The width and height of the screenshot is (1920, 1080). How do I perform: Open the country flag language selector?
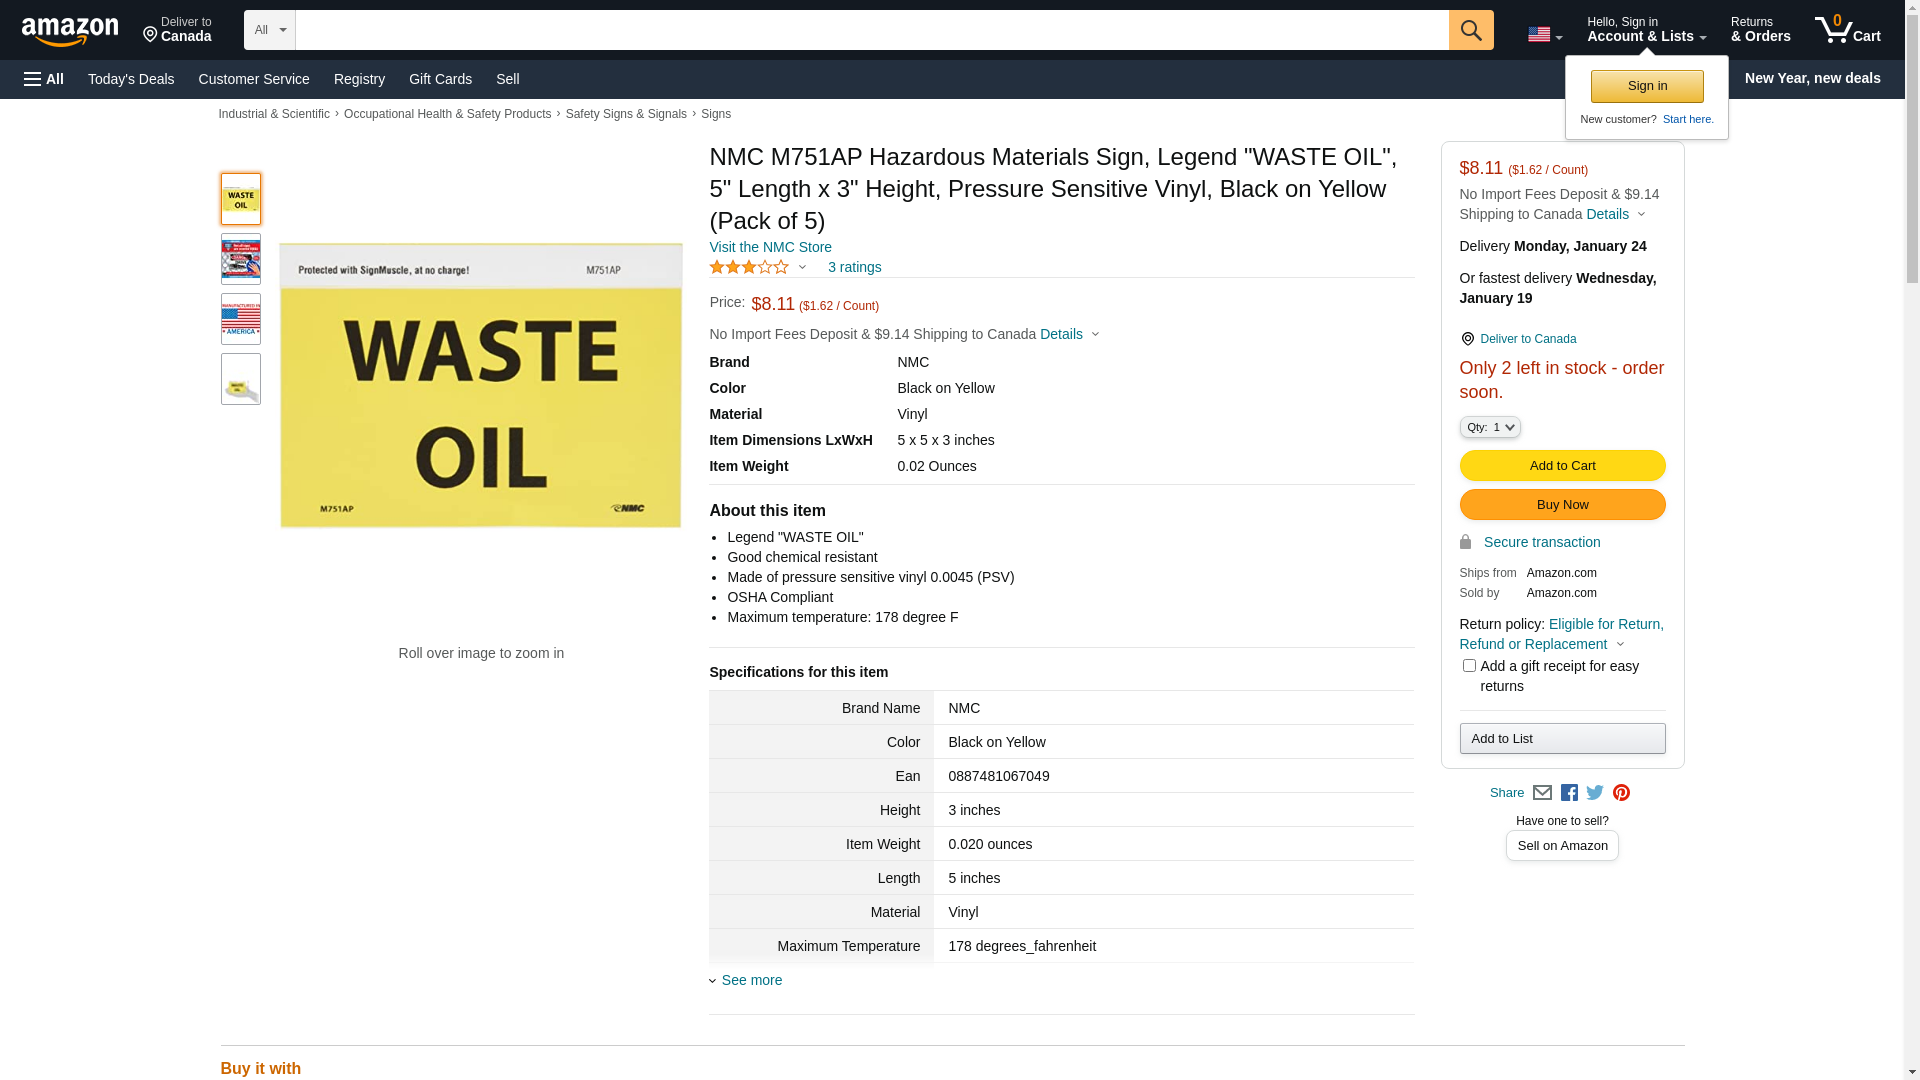tap(1544, 35)
